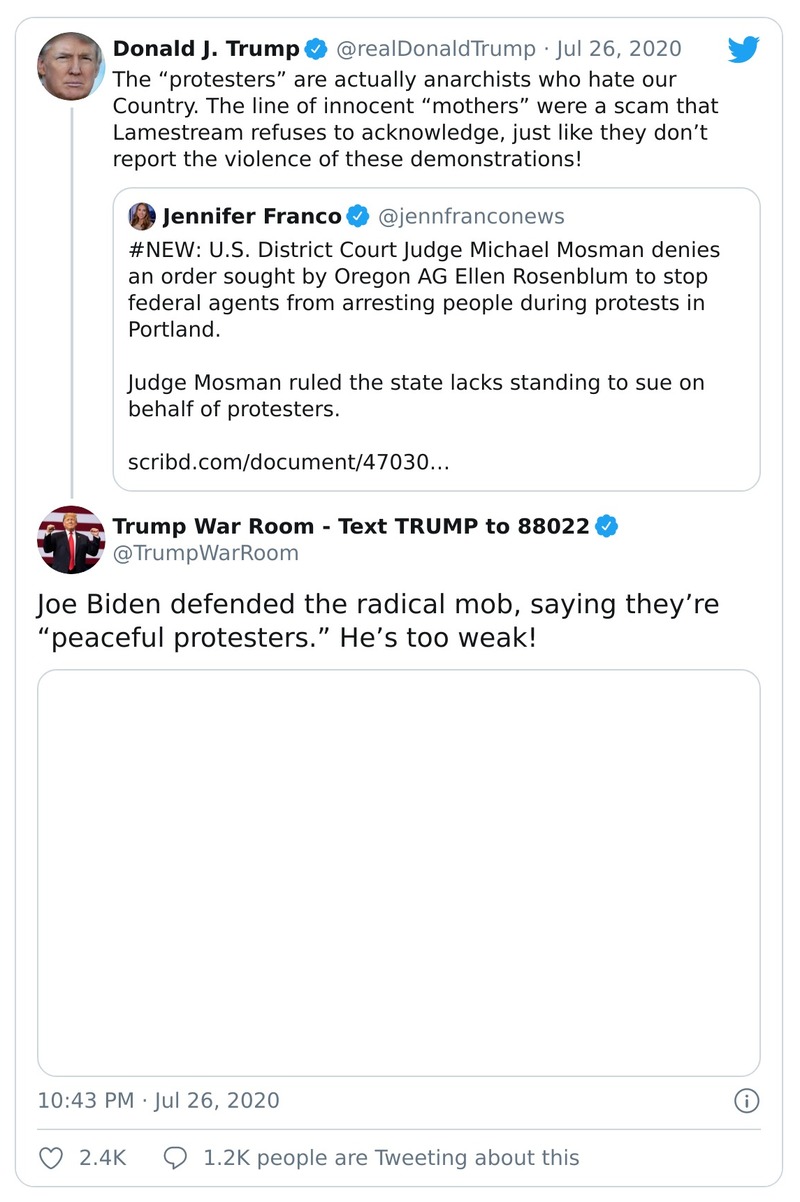Visit the @realDonaldTrump handle
The height and width of the screenshot is (1202, 800).
[435, 48]
